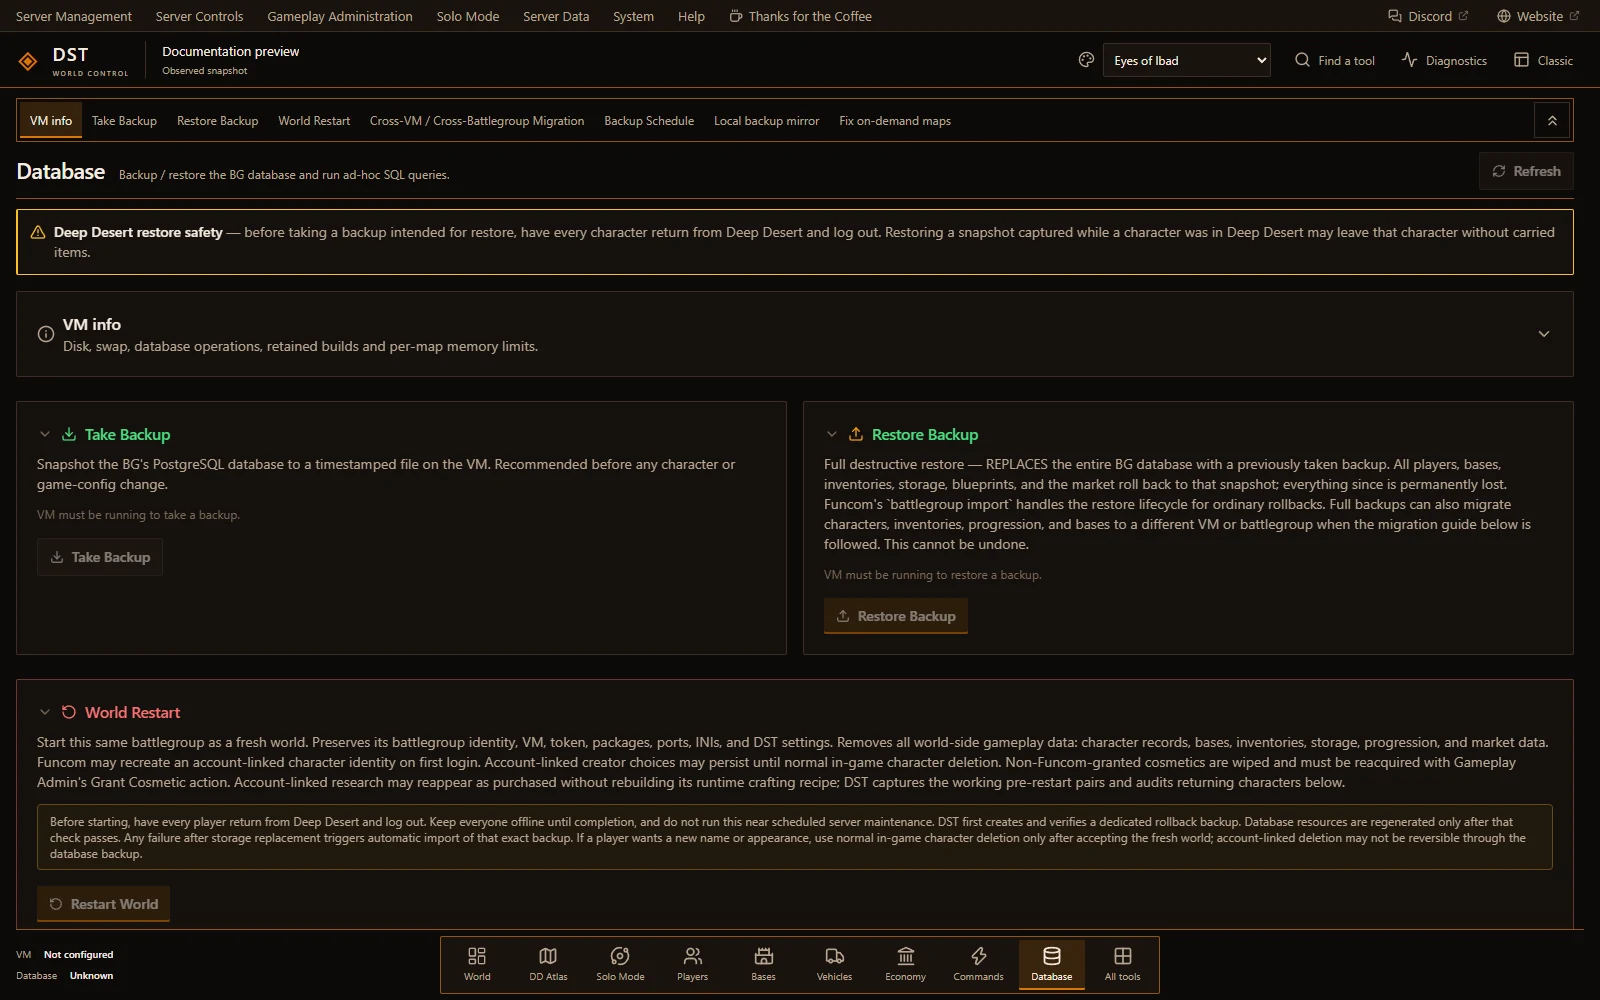Click the 'Not configured' VM status text

point(78,955)
